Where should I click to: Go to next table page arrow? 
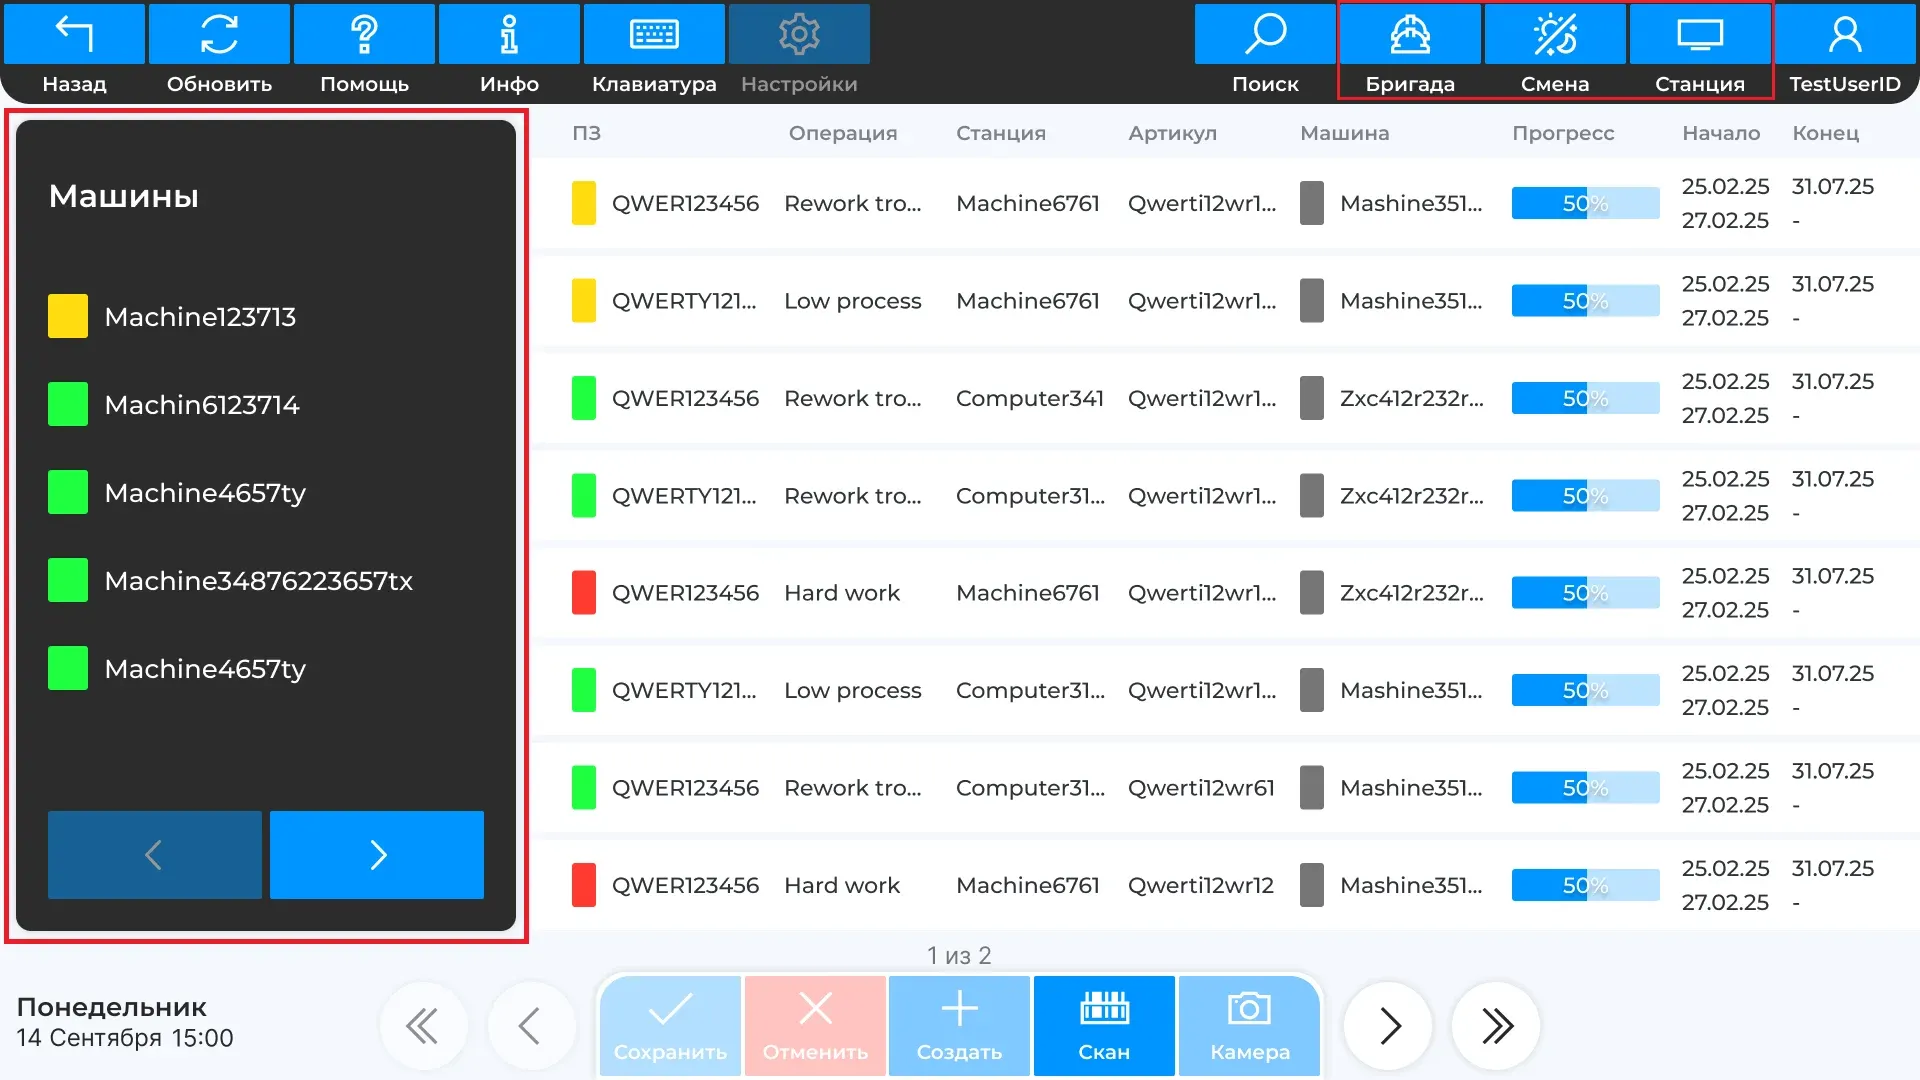pyautogui.click(x=1389, y=1026)
